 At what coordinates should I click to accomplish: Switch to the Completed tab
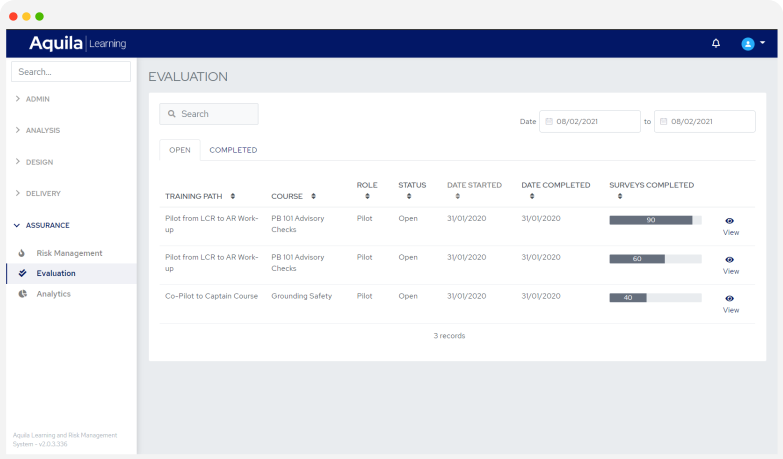pyautogui.click(x=233, y=150)
